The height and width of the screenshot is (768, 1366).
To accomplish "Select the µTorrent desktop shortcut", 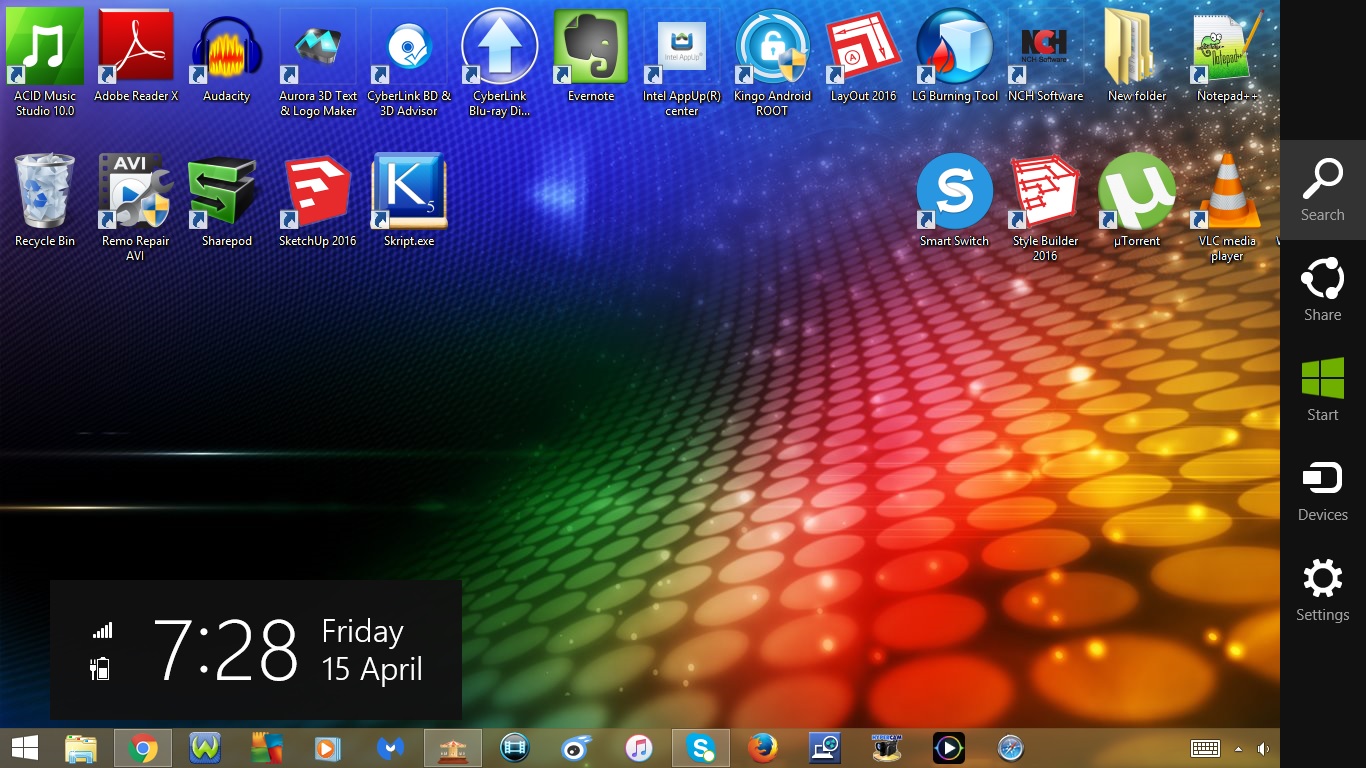I will tap(1137, 201).
